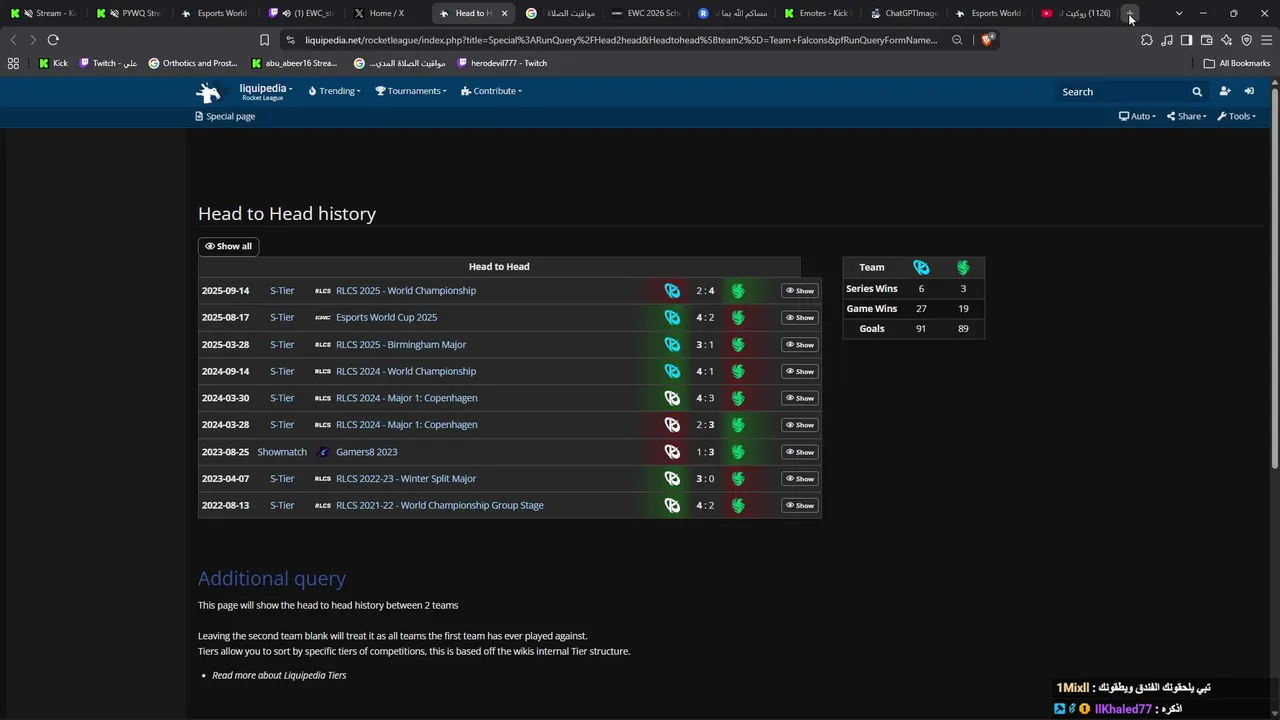Click the create account icon
Viewport: 1280px width, 720px height.
(1225, 91)
